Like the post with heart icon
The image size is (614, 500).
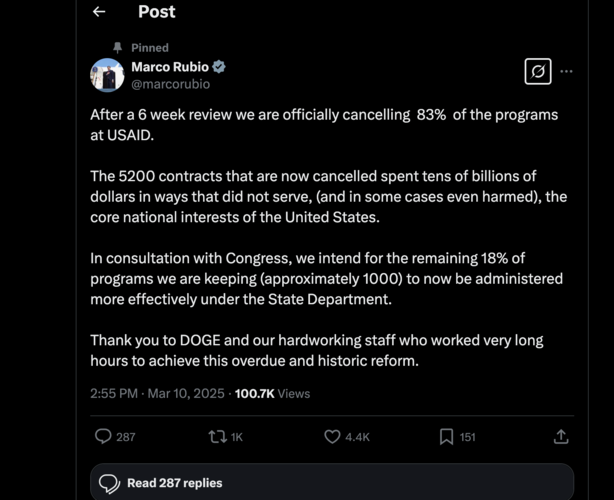point(334,436)
